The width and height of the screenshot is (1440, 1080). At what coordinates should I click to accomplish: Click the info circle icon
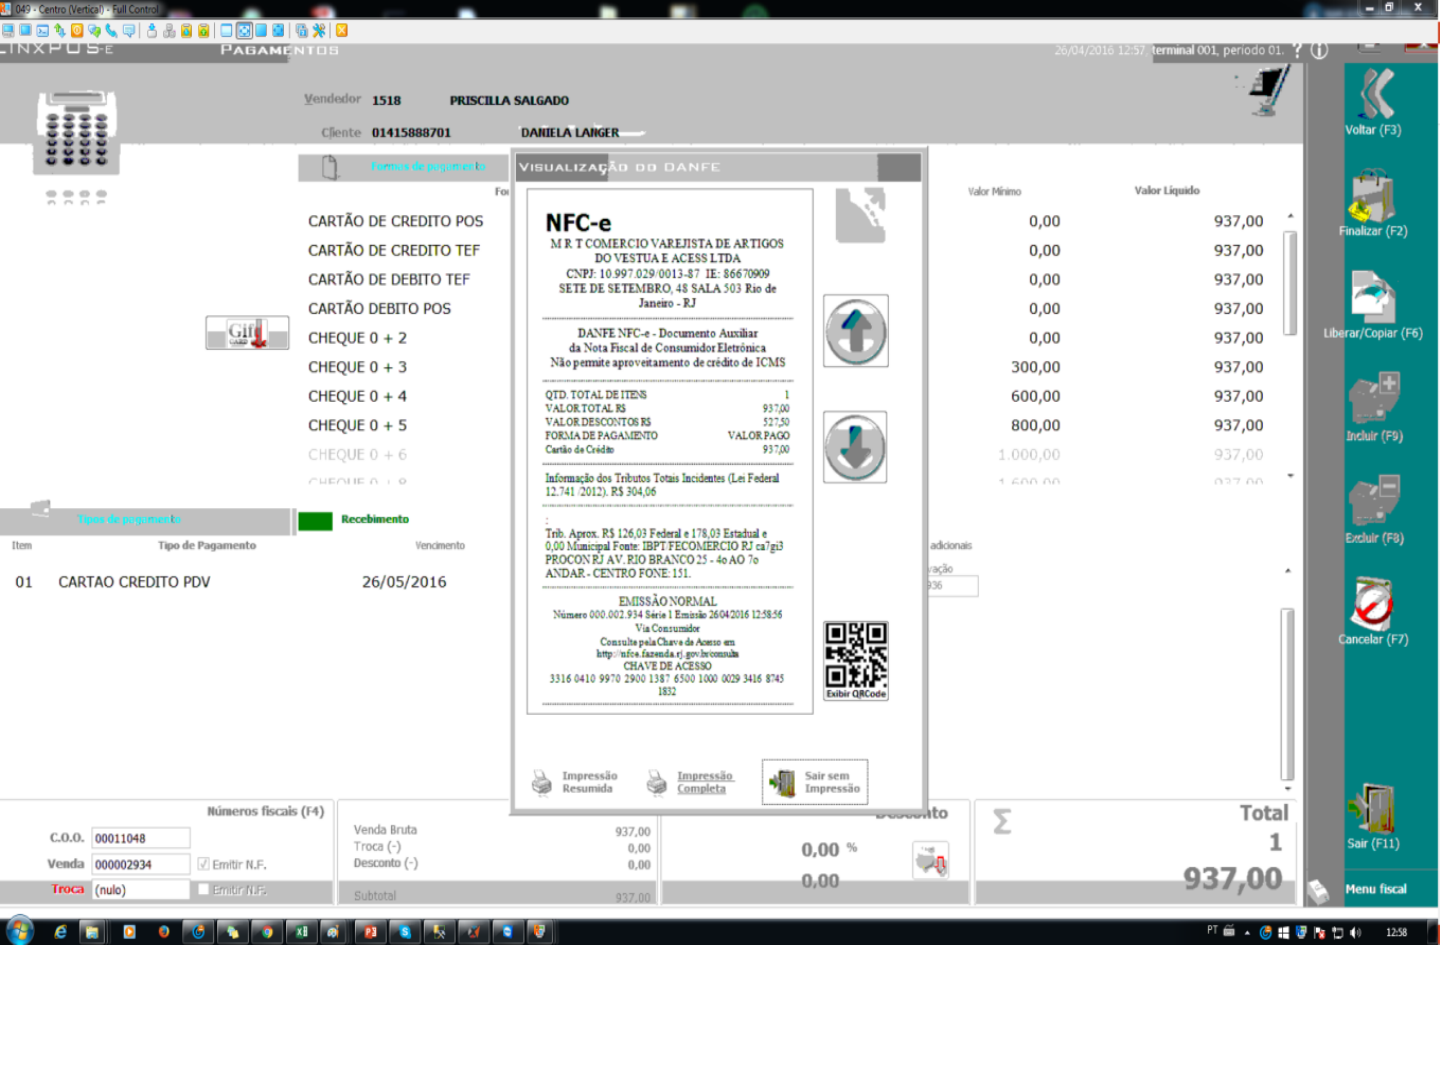pos(1319,50)
